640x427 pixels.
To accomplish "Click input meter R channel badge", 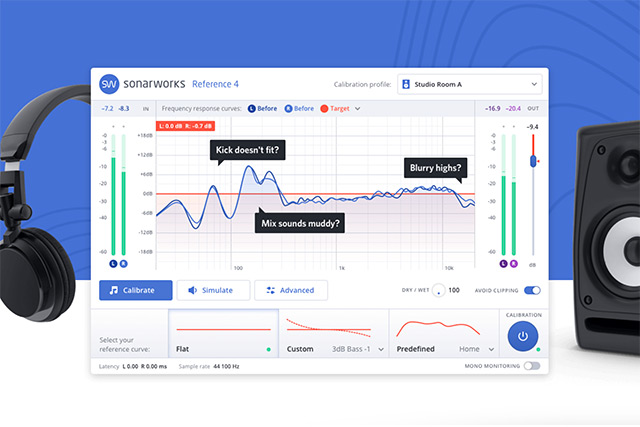I will point(123,263).
